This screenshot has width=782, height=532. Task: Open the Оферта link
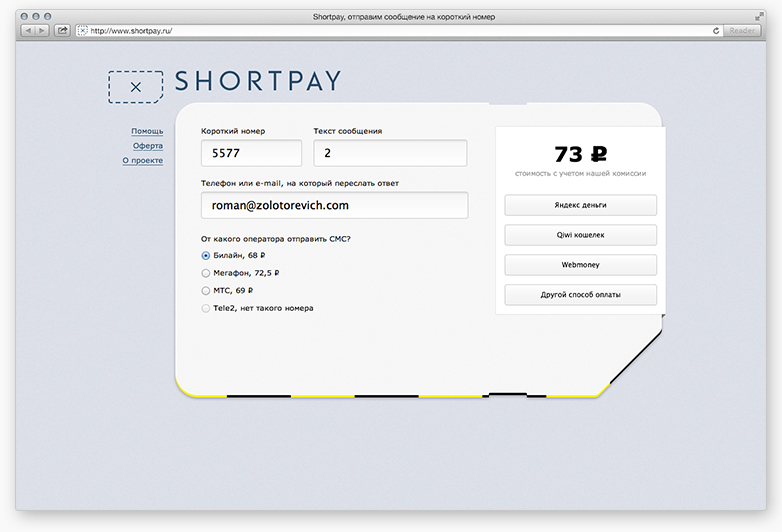pyautogui.click(x=148, y=146)
